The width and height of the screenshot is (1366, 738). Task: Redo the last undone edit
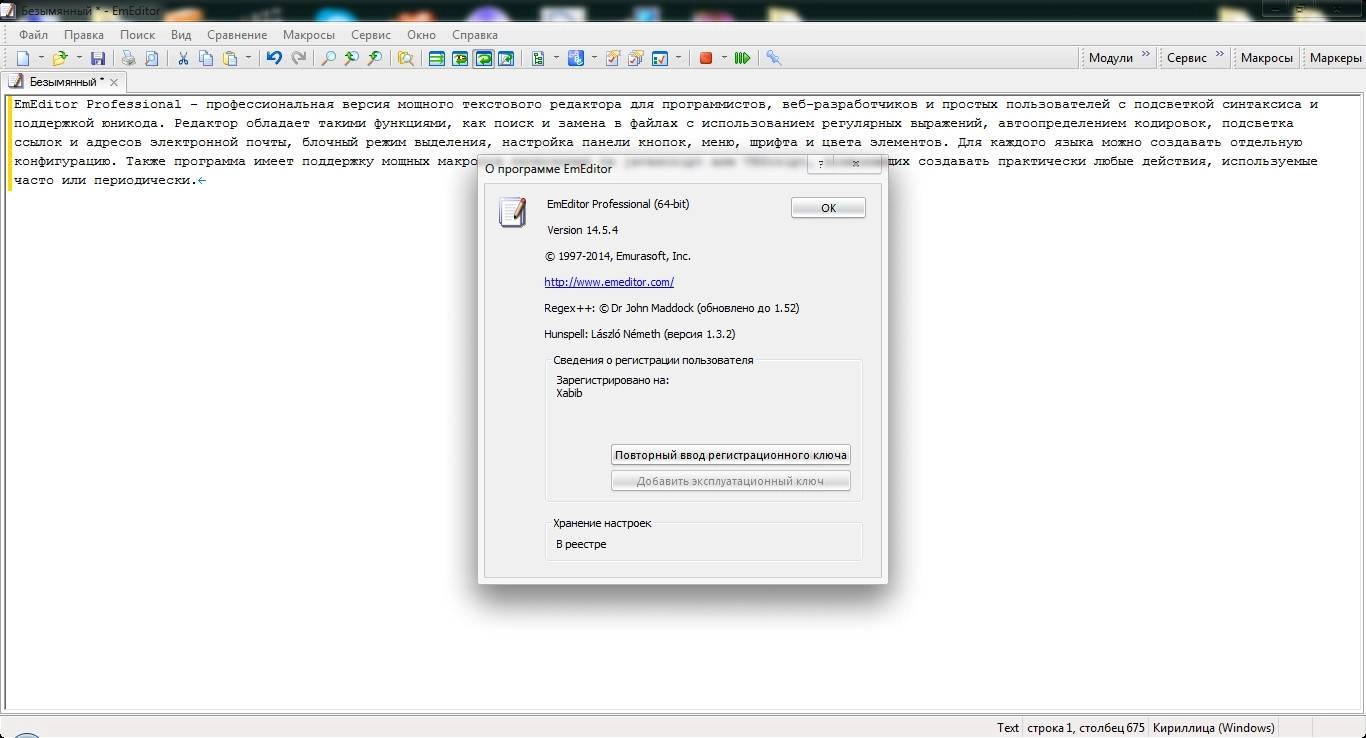click(x=298, y=58)
